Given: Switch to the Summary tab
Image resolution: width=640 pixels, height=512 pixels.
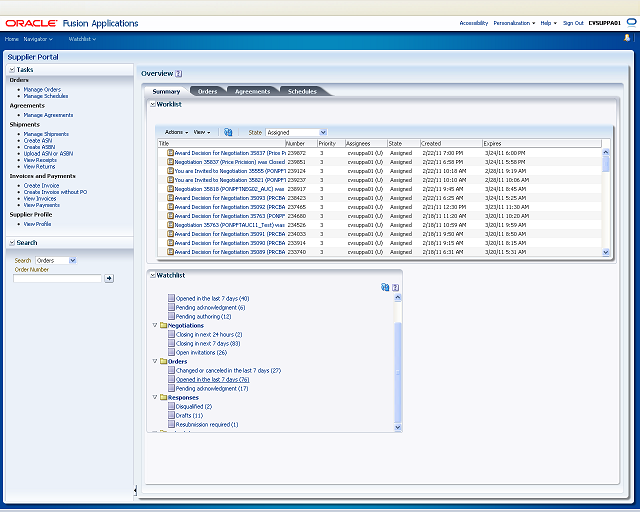Looking at the screenshot, I should click(166, 91).
